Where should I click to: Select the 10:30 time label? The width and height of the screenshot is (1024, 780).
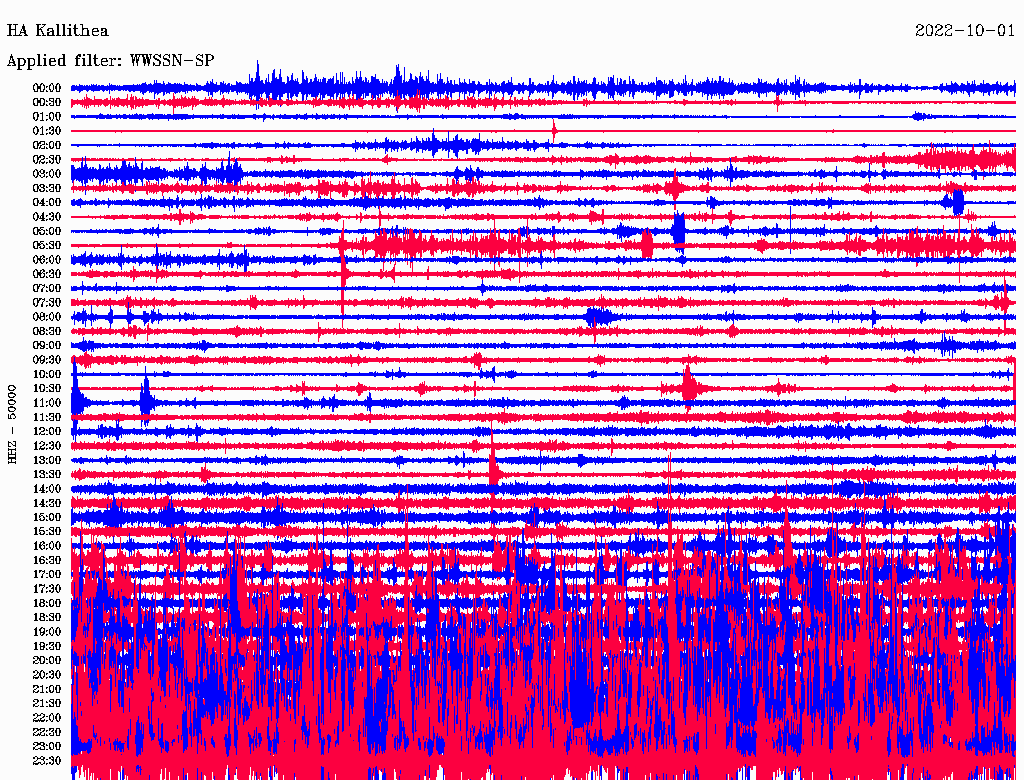pos(47,389)
